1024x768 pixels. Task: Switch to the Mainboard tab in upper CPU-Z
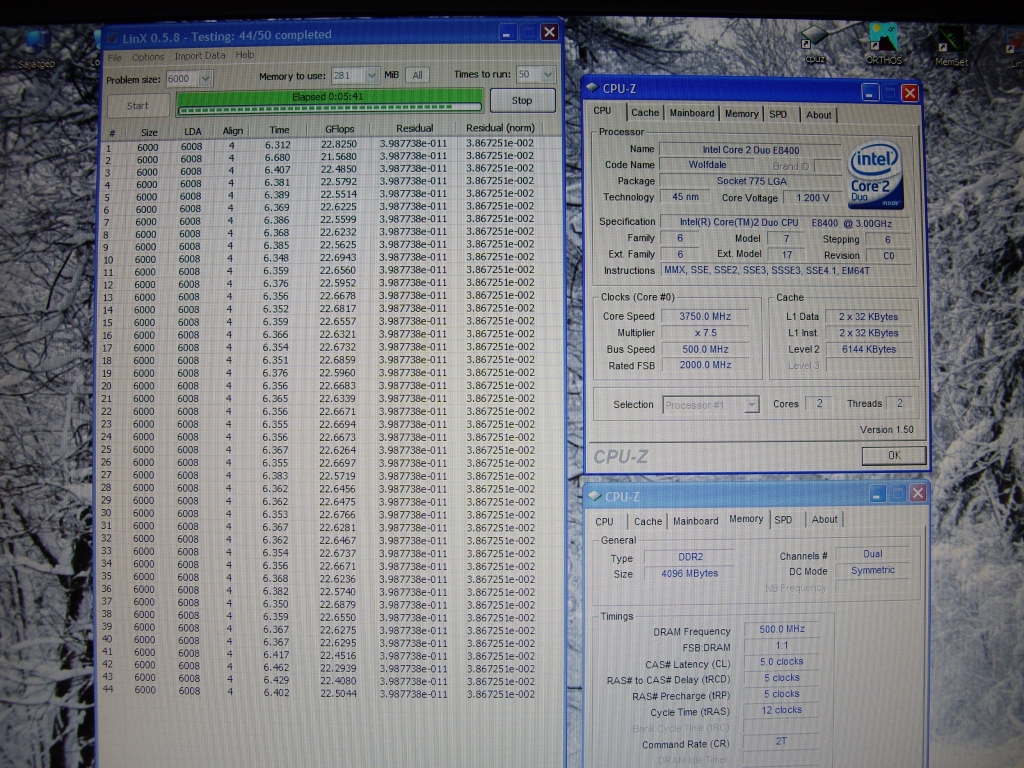[x=692, y=113]
